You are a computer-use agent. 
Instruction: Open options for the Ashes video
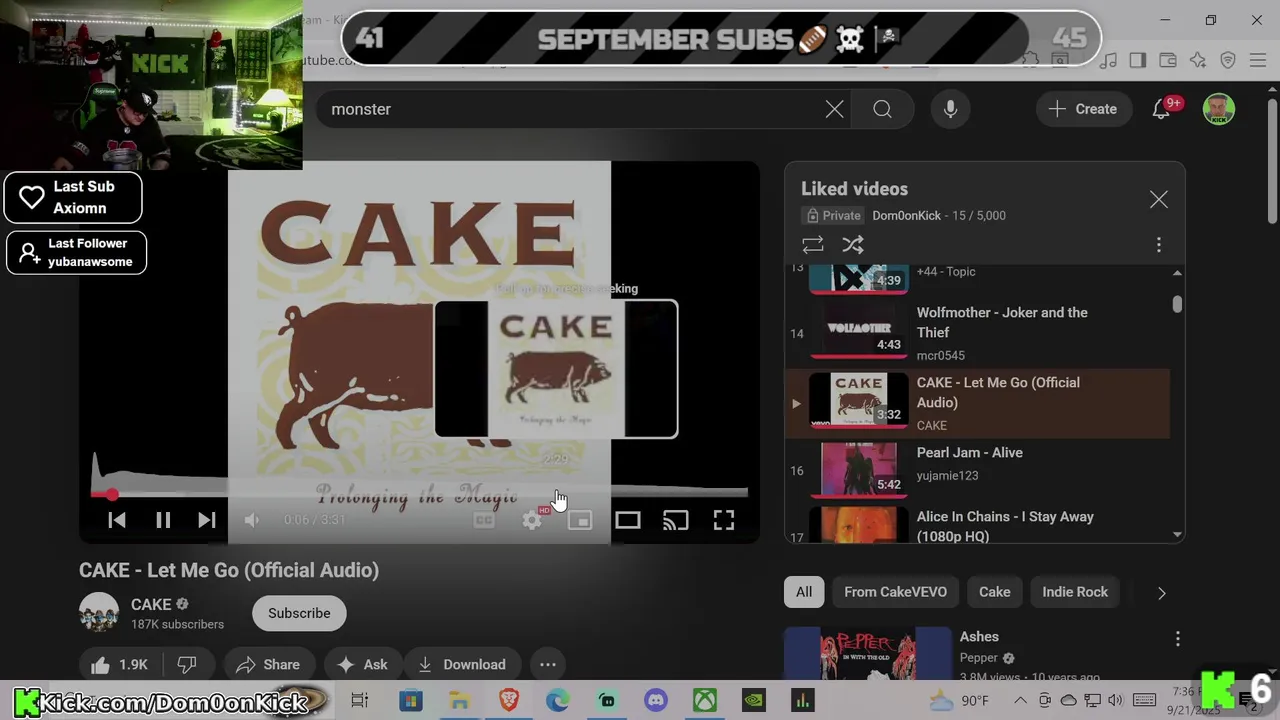1177,638
